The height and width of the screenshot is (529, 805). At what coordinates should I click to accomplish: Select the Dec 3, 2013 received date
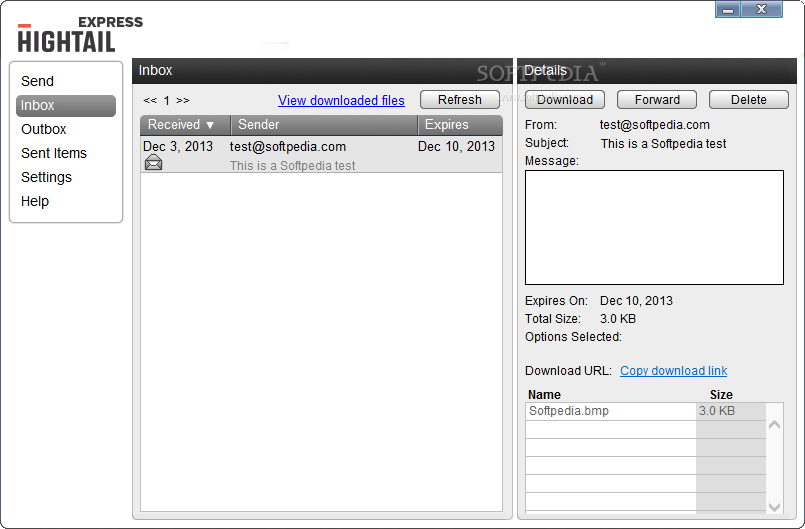pos(178,146)
